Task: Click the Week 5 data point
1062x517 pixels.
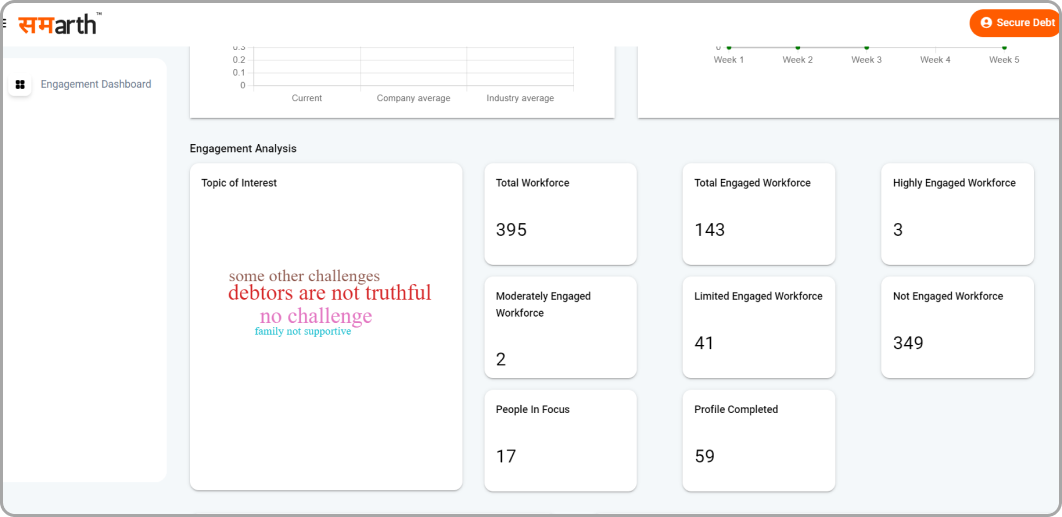Action: [1004, 47]
